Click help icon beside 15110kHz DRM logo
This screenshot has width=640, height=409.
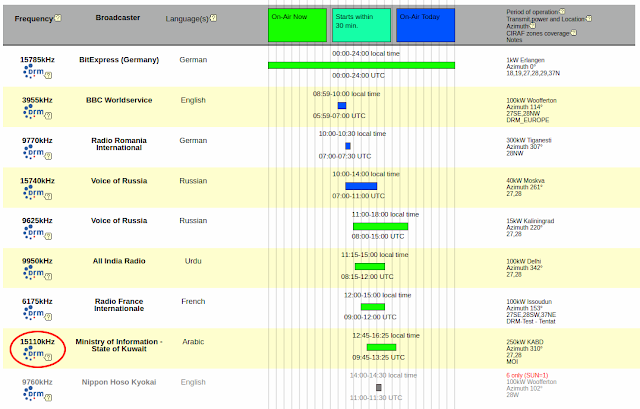point(48,357)
